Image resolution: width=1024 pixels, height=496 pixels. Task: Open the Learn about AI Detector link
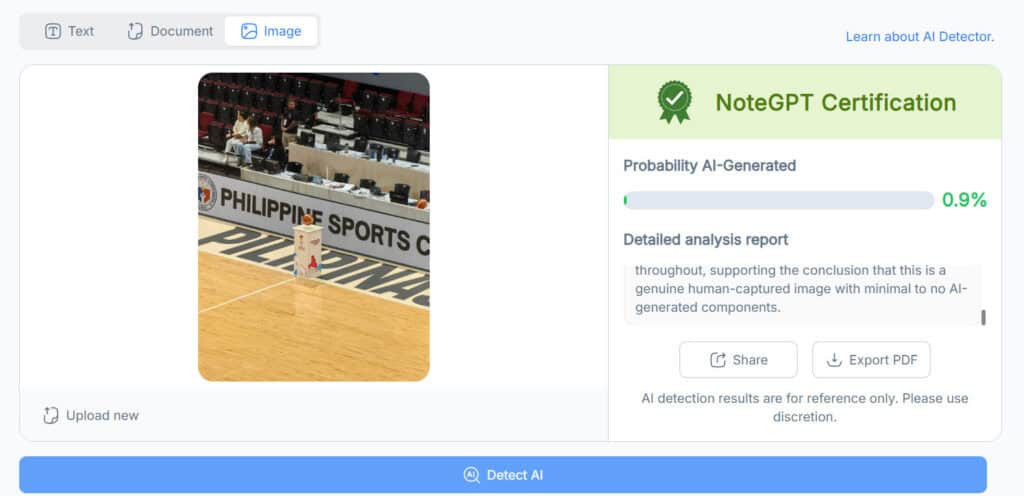click(920, 37)
